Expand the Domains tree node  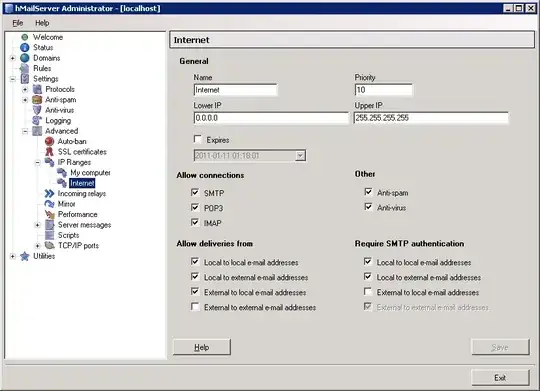(13, 58)
